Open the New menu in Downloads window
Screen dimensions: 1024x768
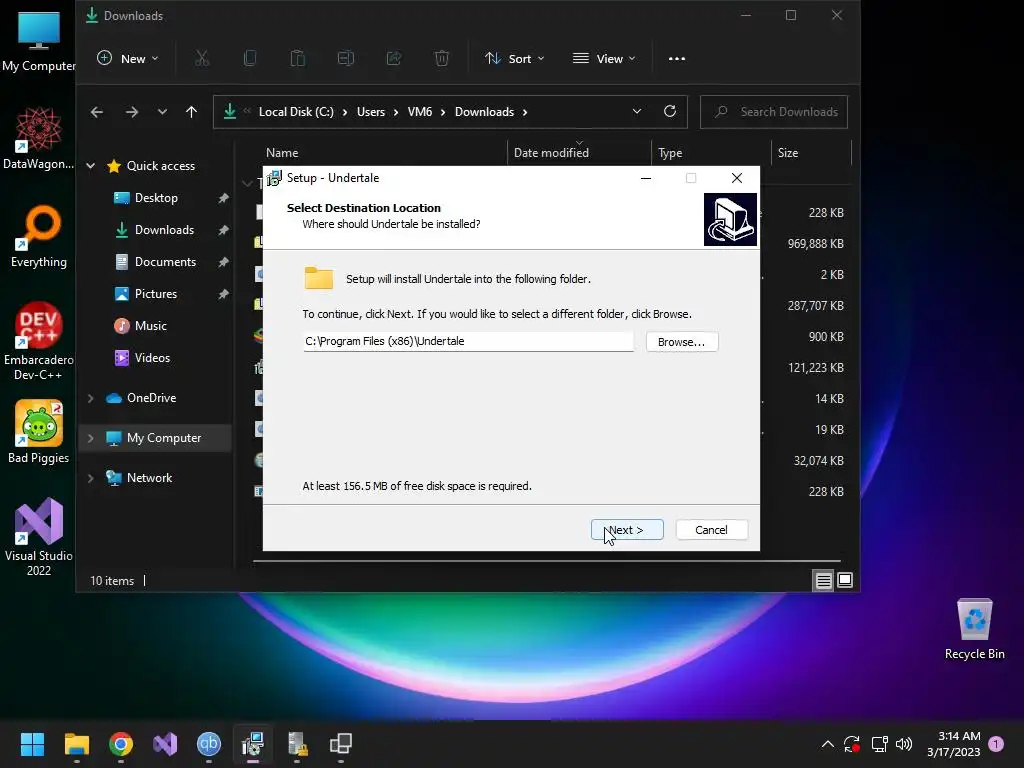tap(127, 59)
